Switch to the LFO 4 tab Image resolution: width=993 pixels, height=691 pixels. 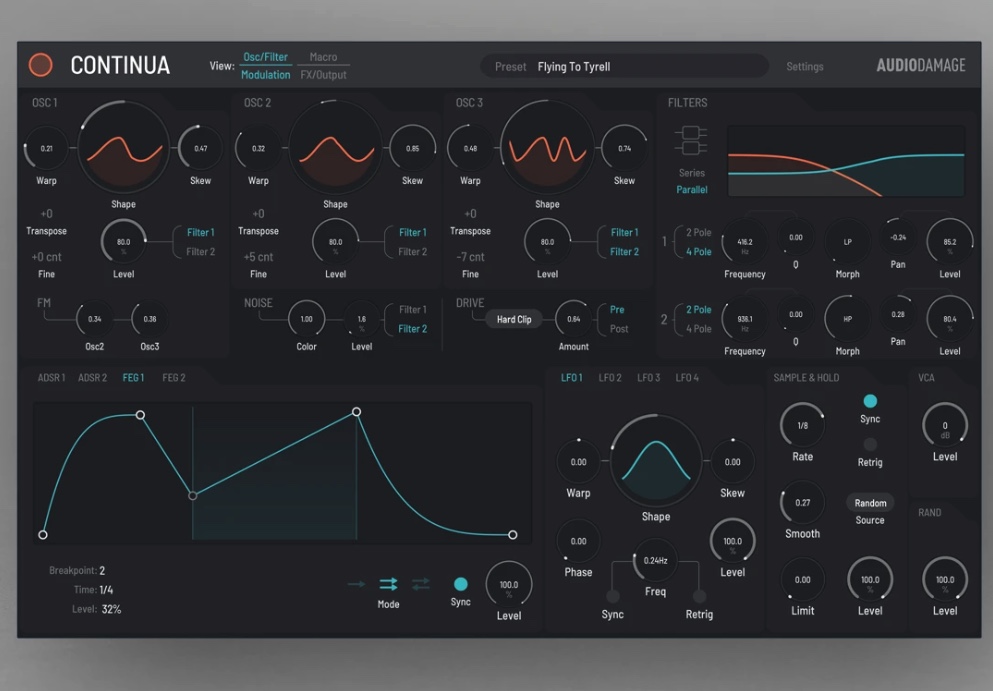687,378
